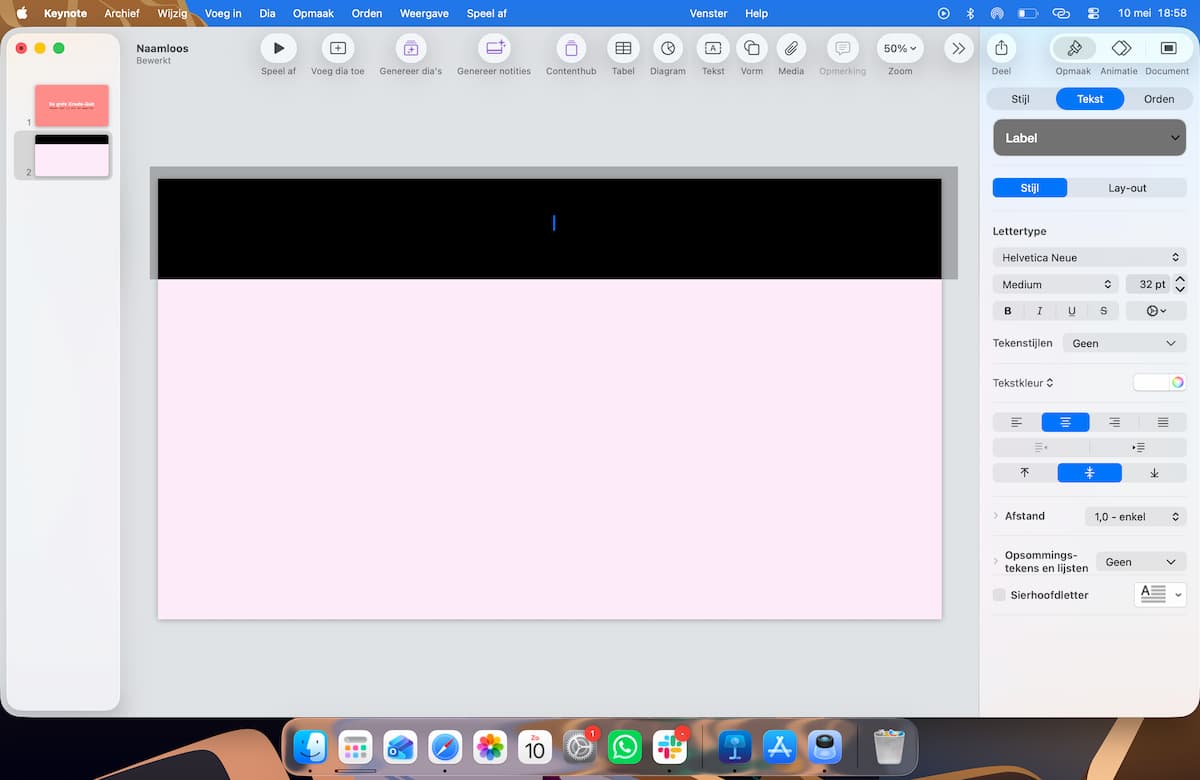Screen dimensions: 1200x780
Task: Open the Media picker
Action: (x=791, y=48)
